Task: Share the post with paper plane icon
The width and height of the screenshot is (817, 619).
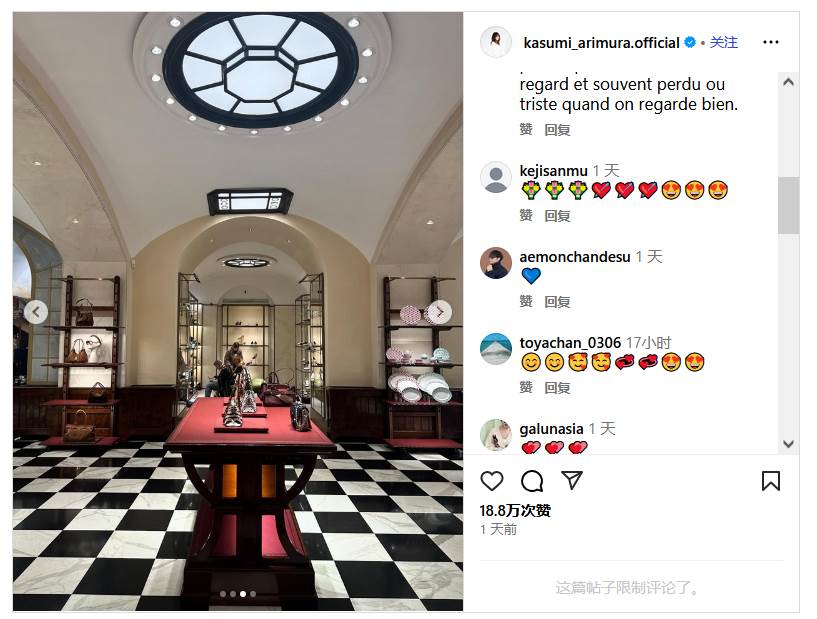Action: coord(572,480)
